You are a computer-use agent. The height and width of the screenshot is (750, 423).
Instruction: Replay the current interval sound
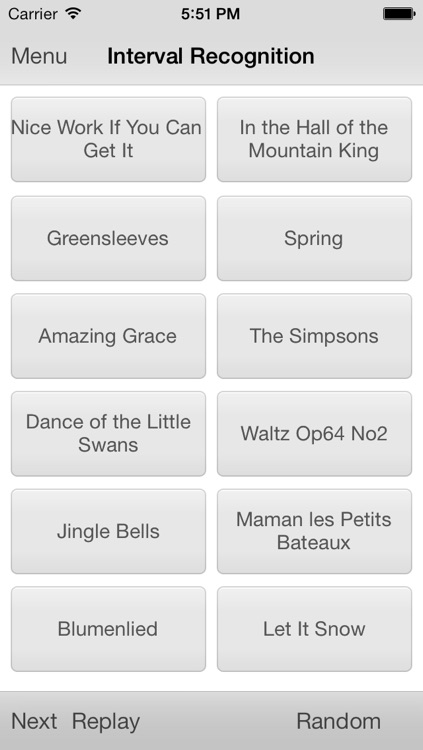point(106,722)
